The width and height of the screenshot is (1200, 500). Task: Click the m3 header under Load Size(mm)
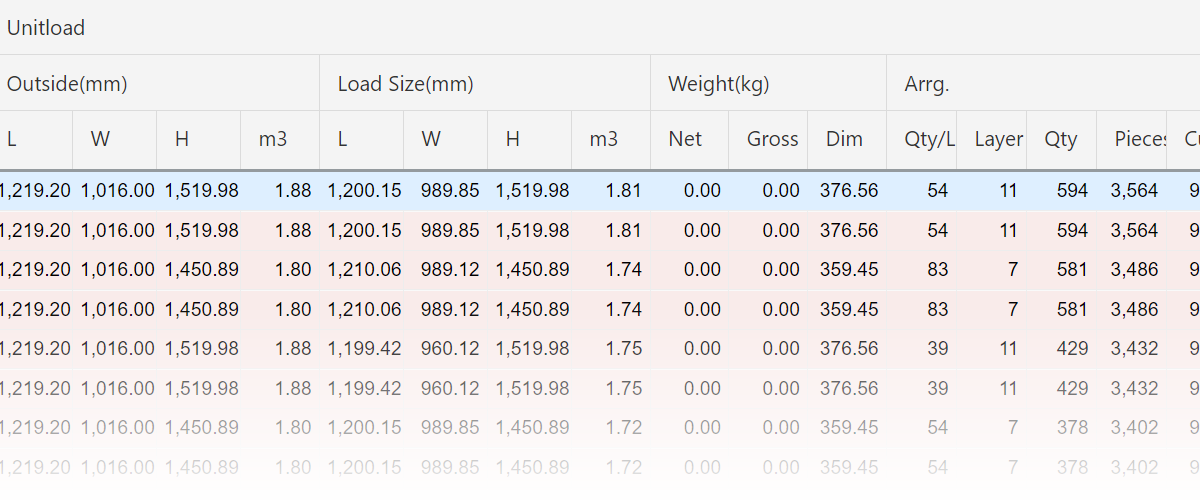603,139
